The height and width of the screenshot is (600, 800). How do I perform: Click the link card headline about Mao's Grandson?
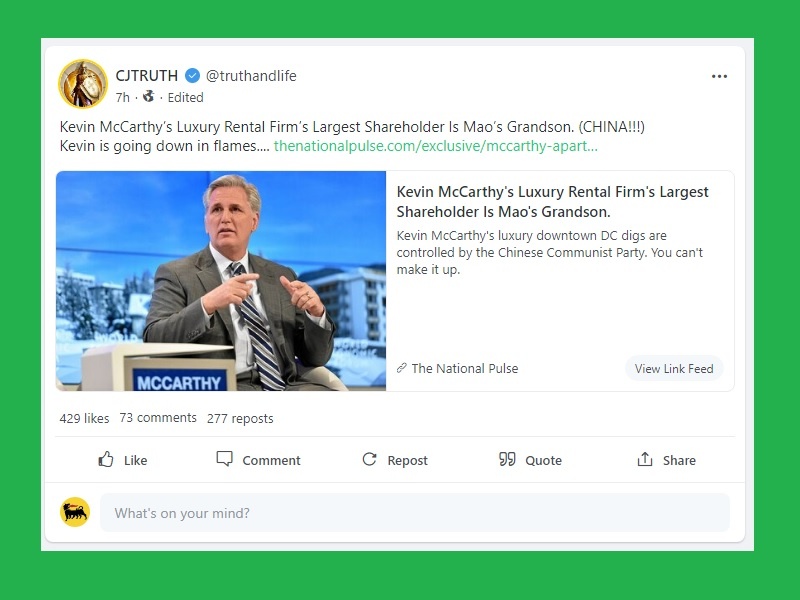pyautogui.click(x=553, y=202)
